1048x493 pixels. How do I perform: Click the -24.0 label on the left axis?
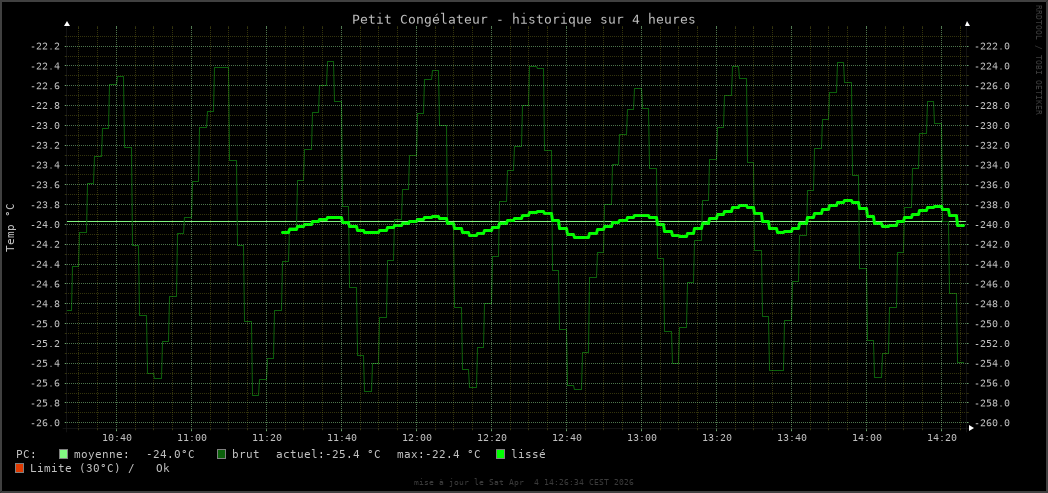pos(46,225)
